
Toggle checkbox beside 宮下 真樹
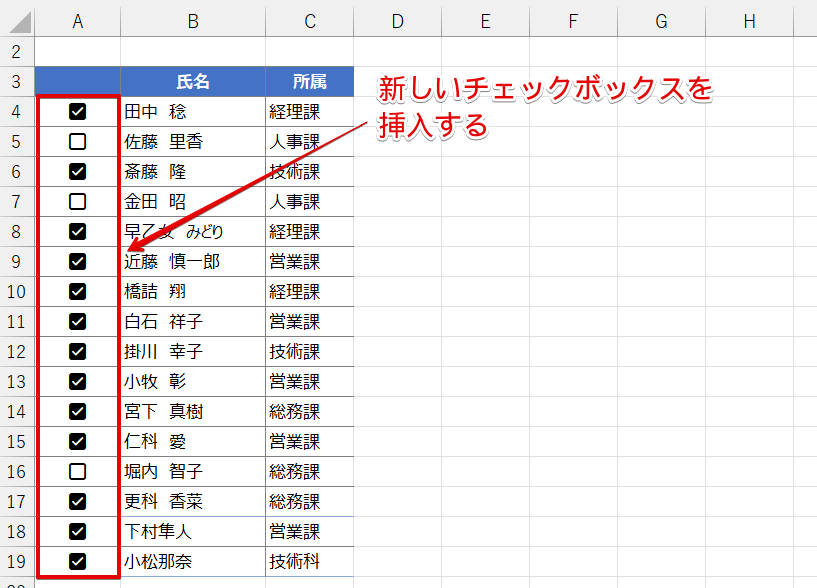(78, 412)
